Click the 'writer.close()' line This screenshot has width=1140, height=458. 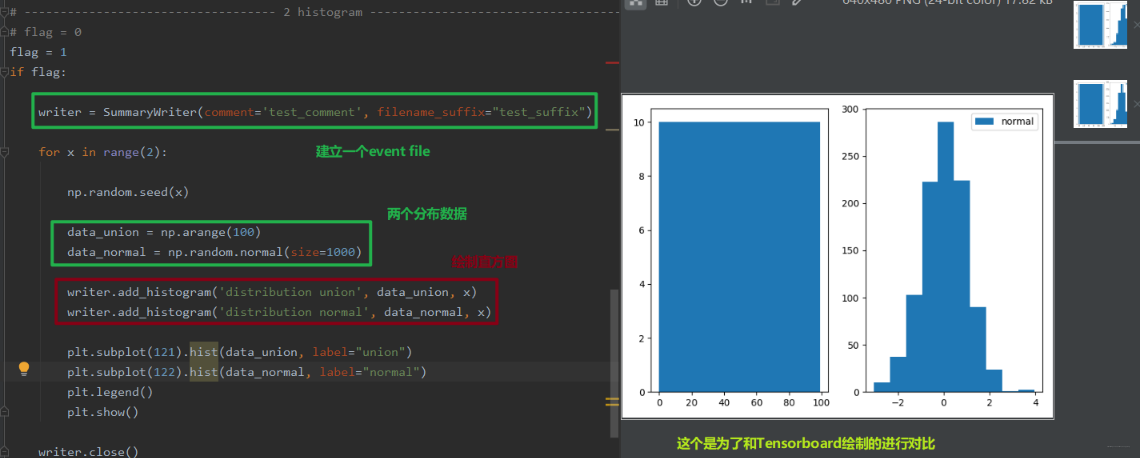(88, 451)
